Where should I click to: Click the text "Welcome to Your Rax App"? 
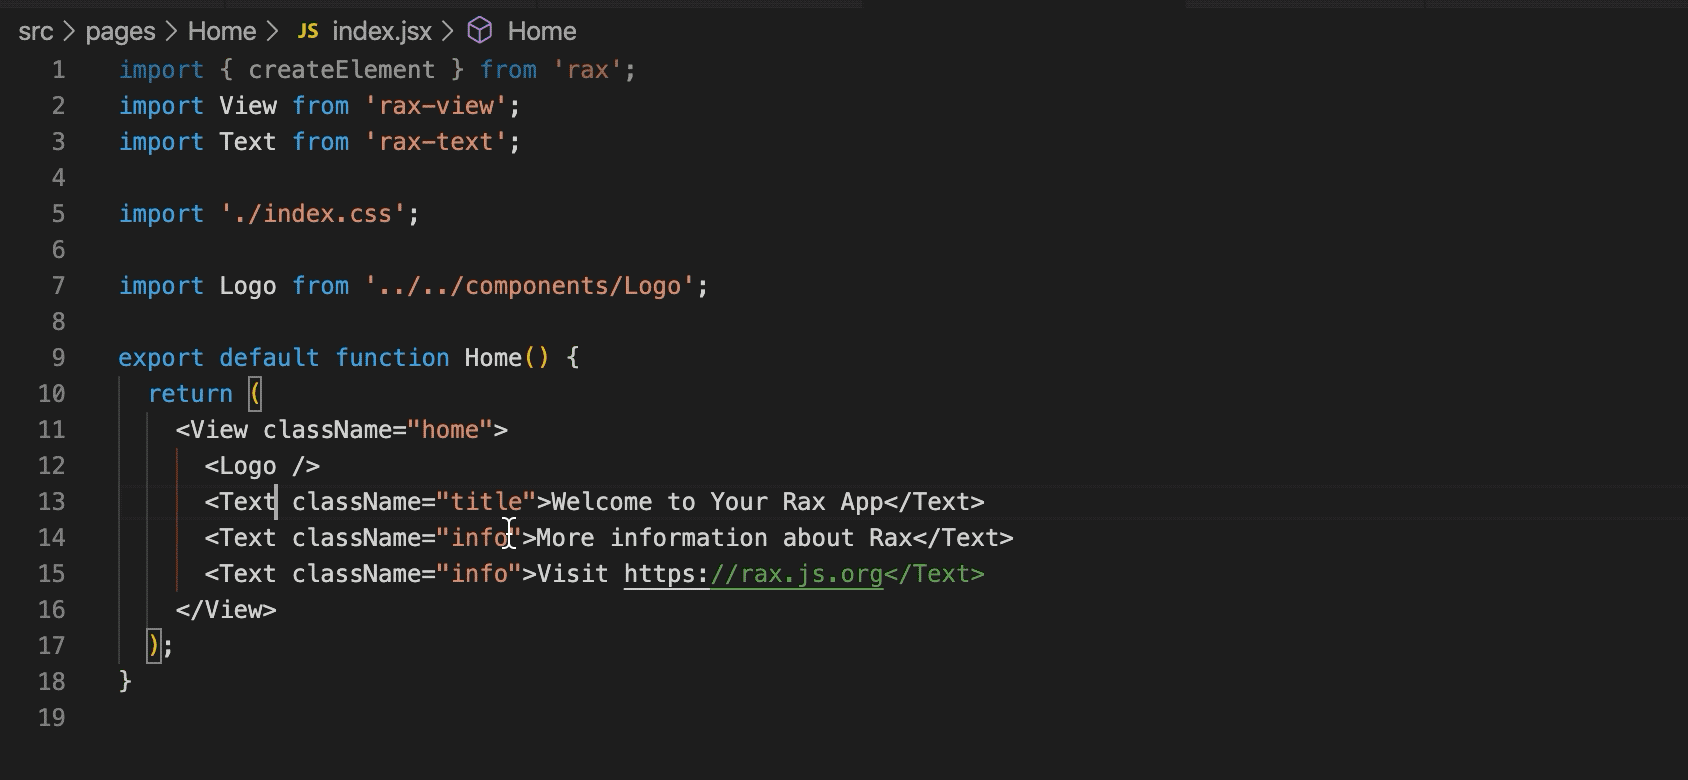click(x=717, y=502)
